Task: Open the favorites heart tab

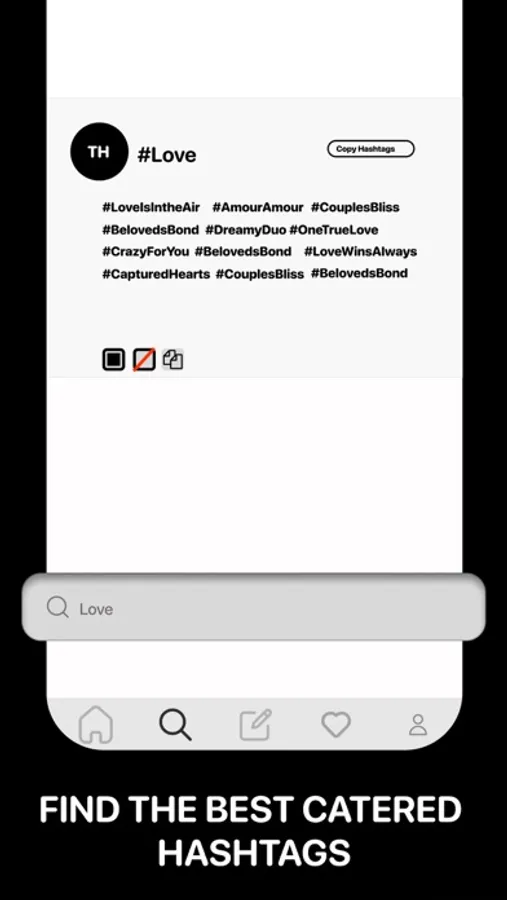Action: click(336, 724)
